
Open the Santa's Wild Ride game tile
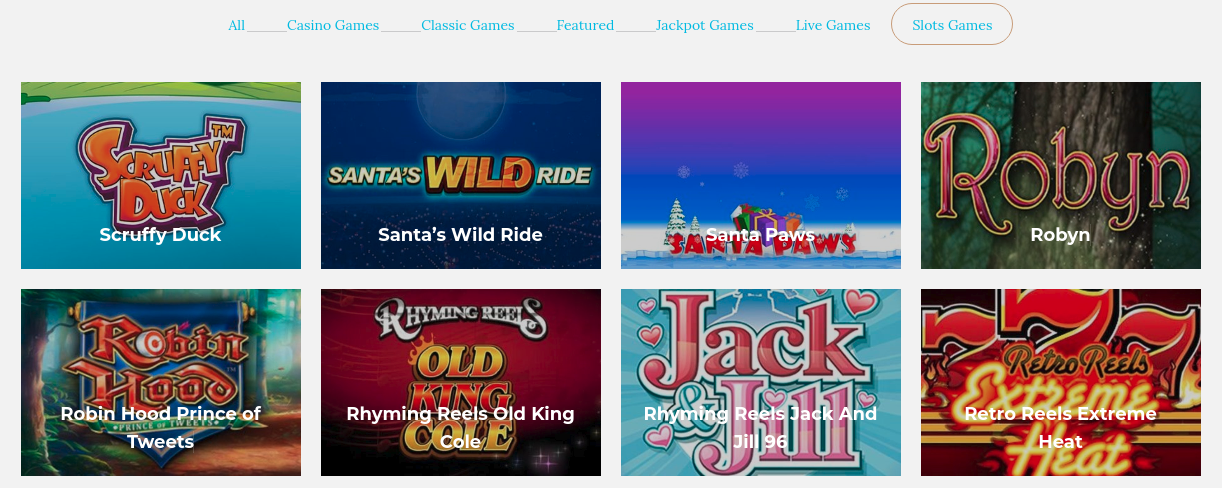click(461, 175)
